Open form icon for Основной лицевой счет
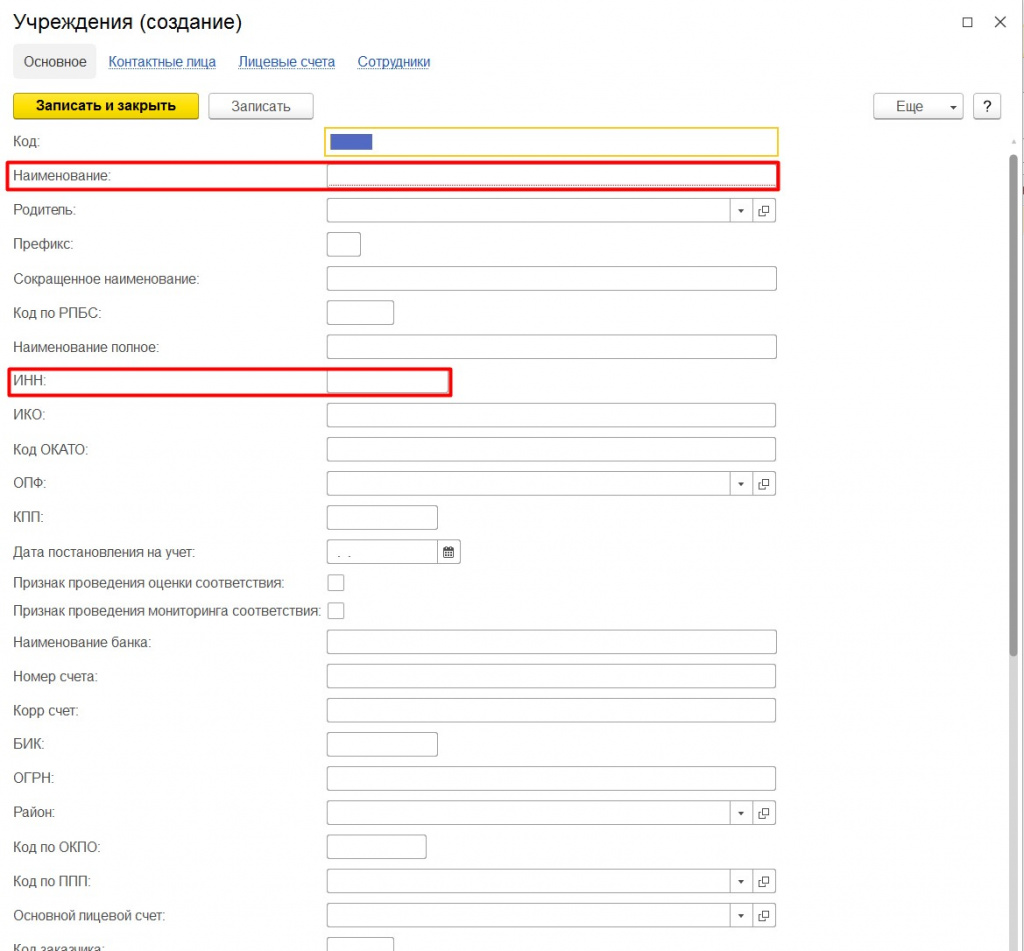 764,916
